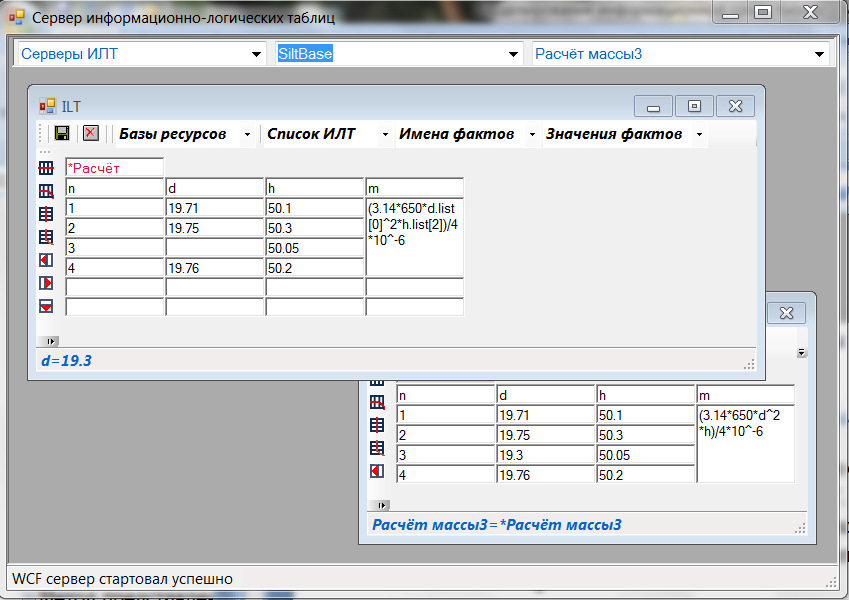Select the d header cell in ILT window
The image size is (849, 600).
[x=214, y=188]
